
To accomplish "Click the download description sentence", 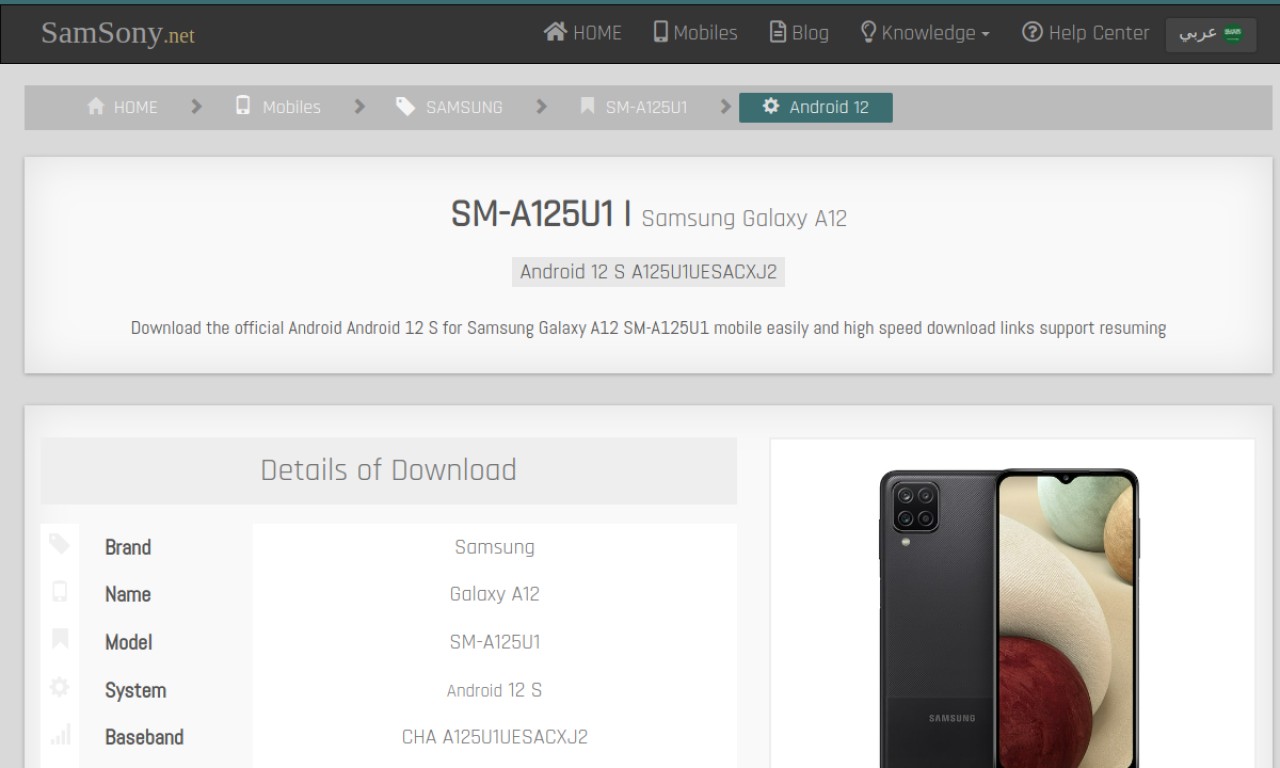I will coord(648,328).
